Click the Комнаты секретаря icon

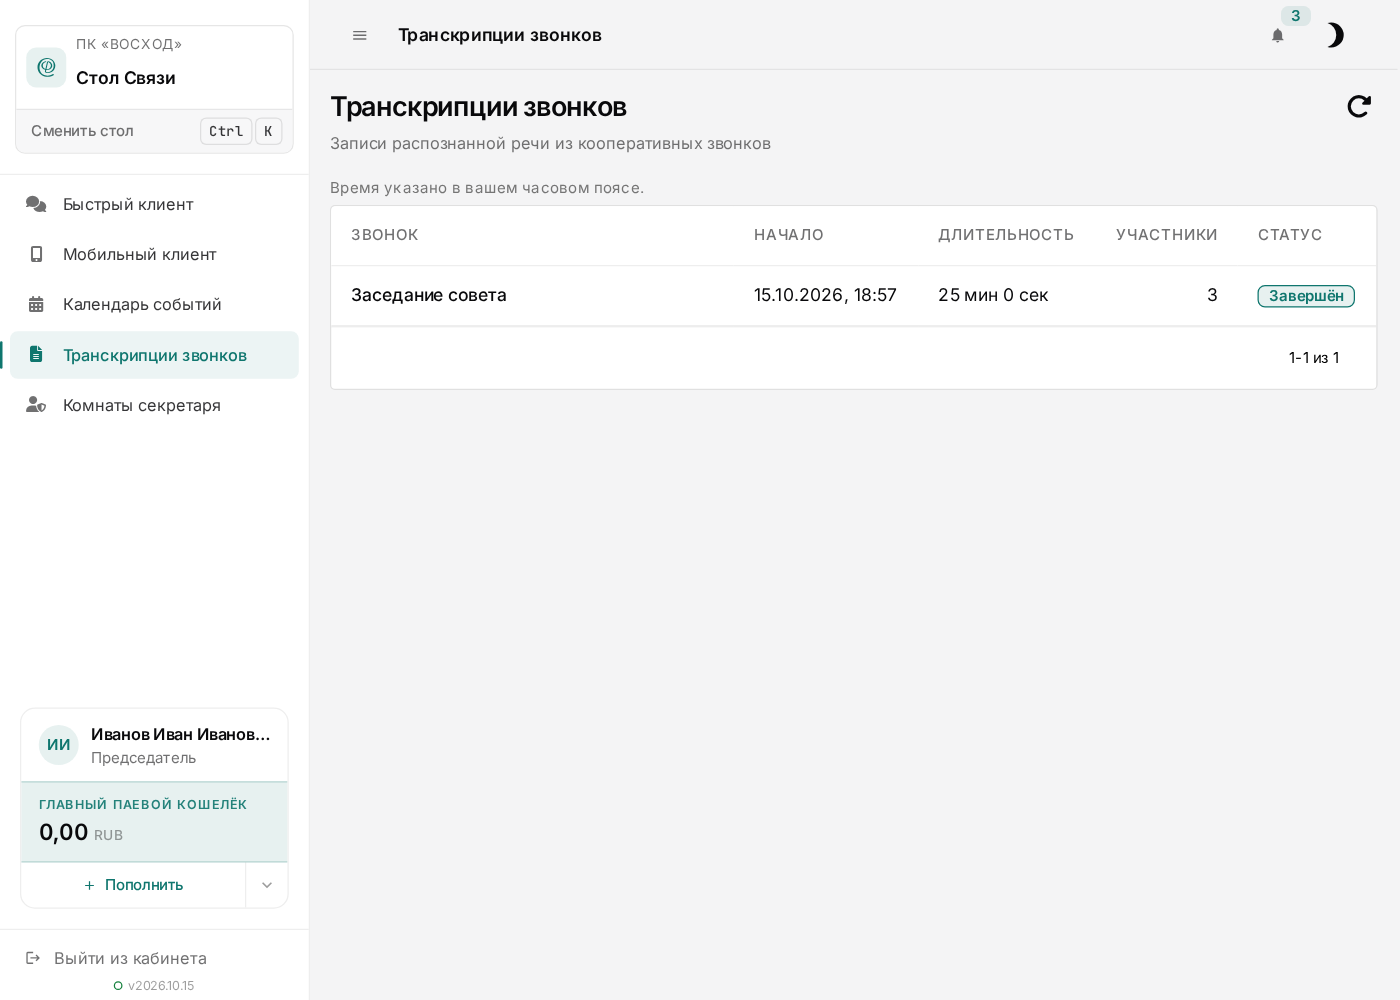coord(36,405)
